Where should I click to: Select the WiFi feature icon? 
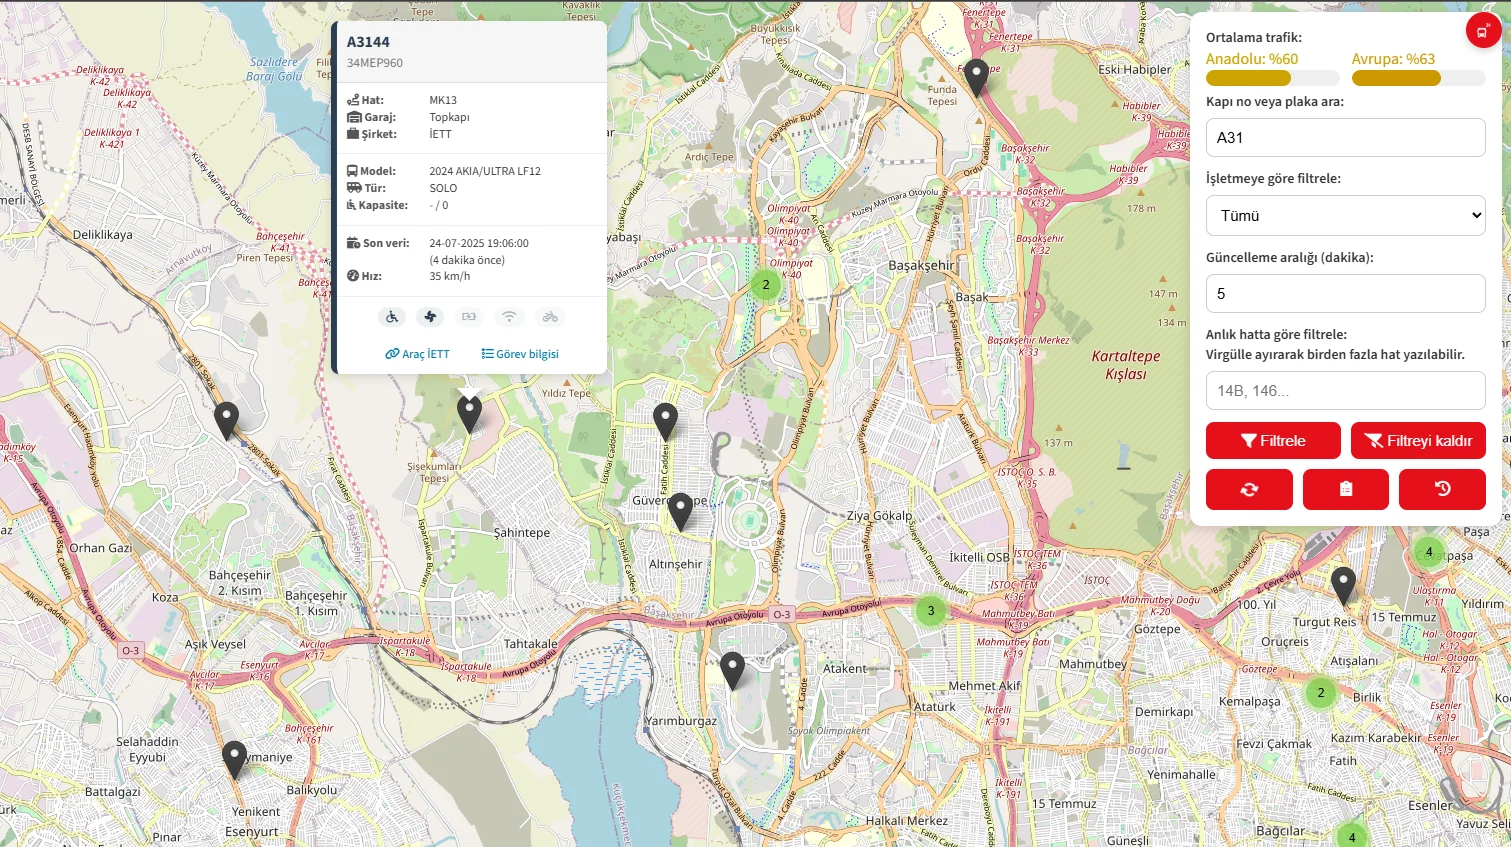coord(509,317)
